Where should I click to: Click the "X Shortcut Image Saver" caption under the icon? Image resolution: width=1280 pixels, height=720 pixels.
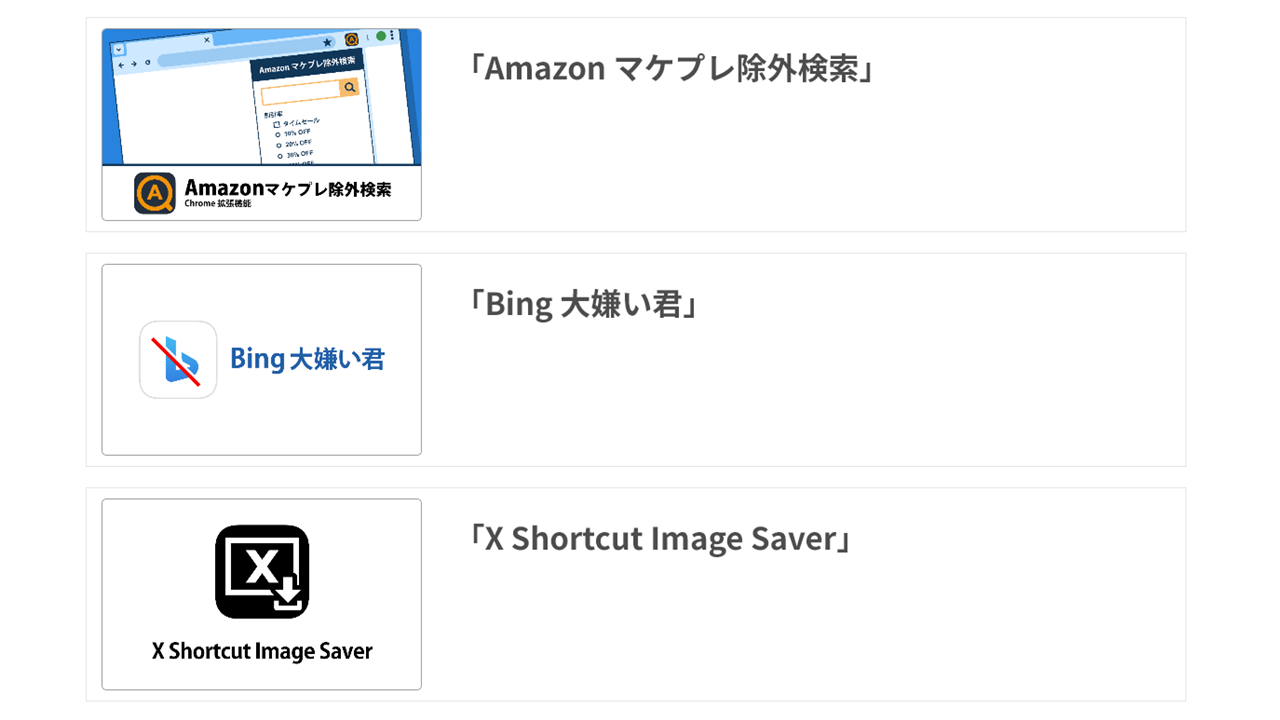point(262,651)
